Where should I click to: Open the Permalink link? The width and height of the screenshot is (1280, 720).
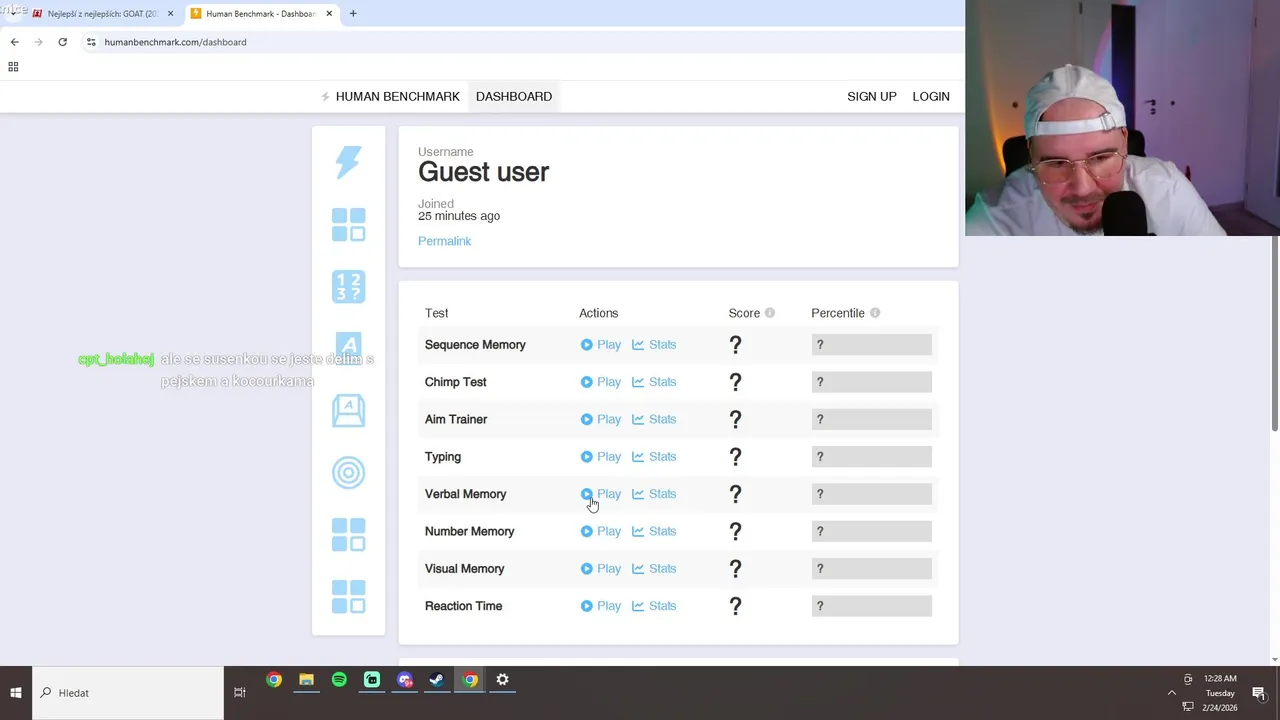[x=444, y=241]
